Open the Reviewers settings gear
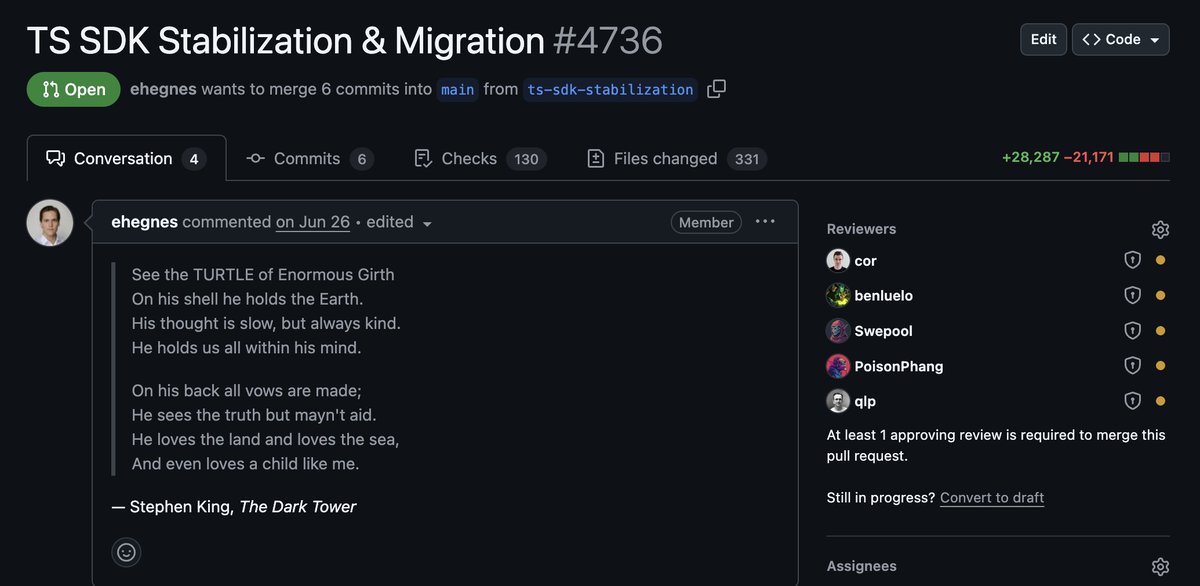The width and height of the screenshot is (1200, 586). (1160, 229)
